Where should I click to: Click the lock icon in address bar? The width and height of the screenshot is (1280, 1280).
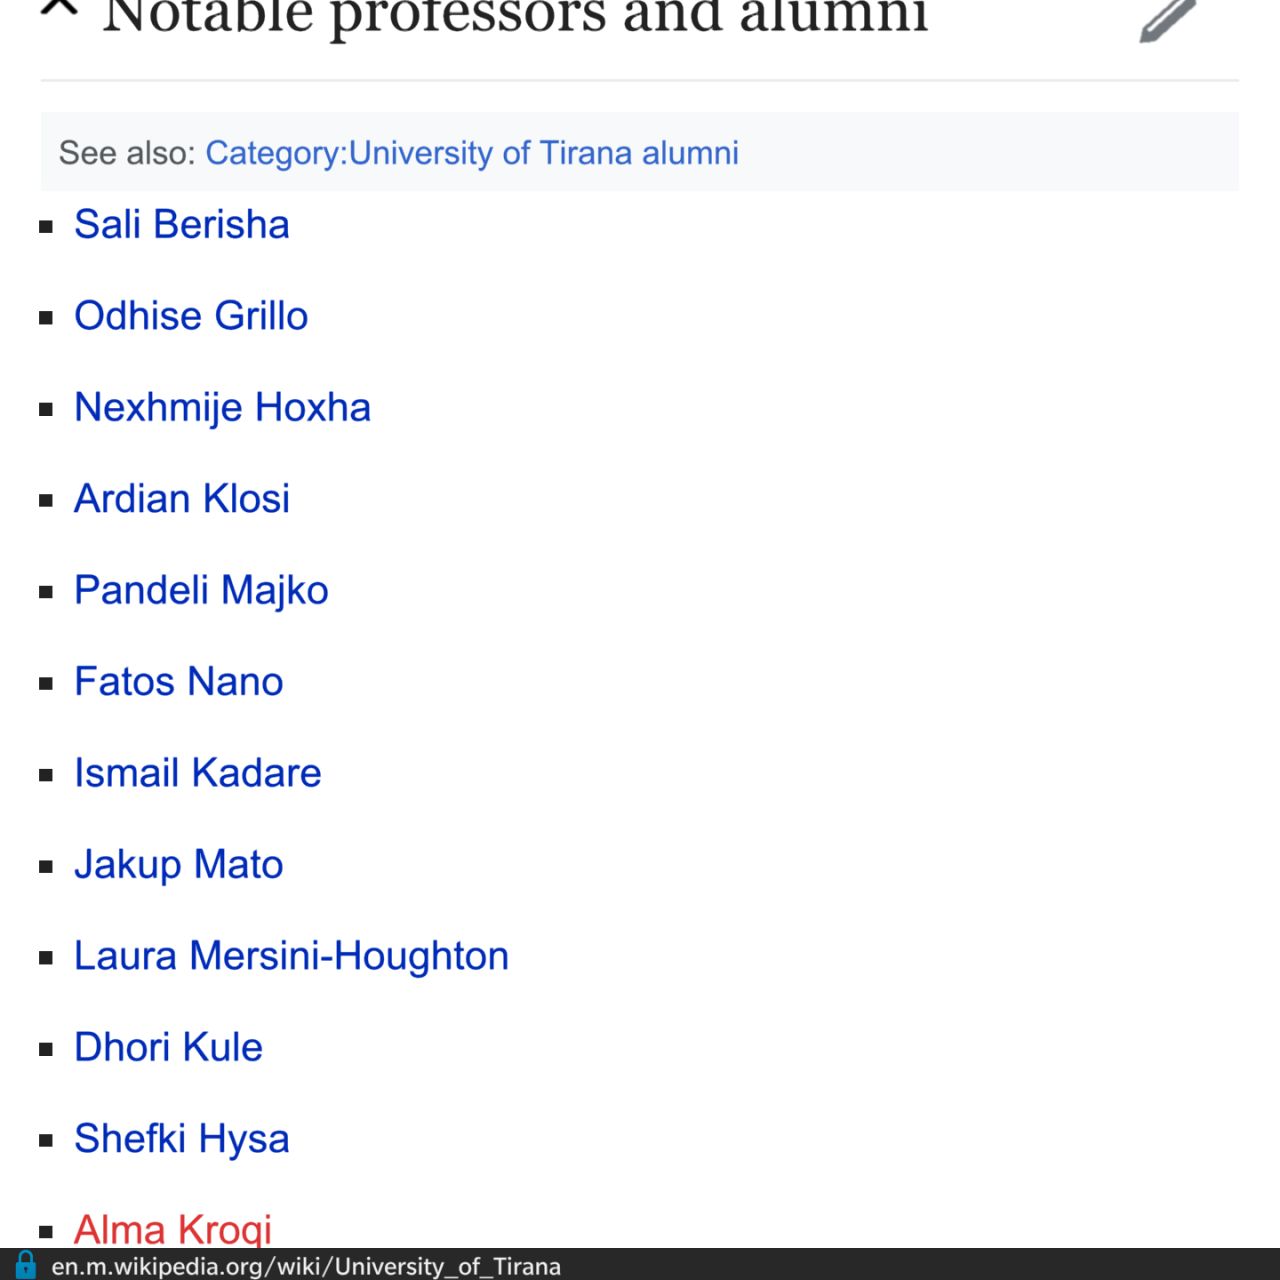point(26,1265)
